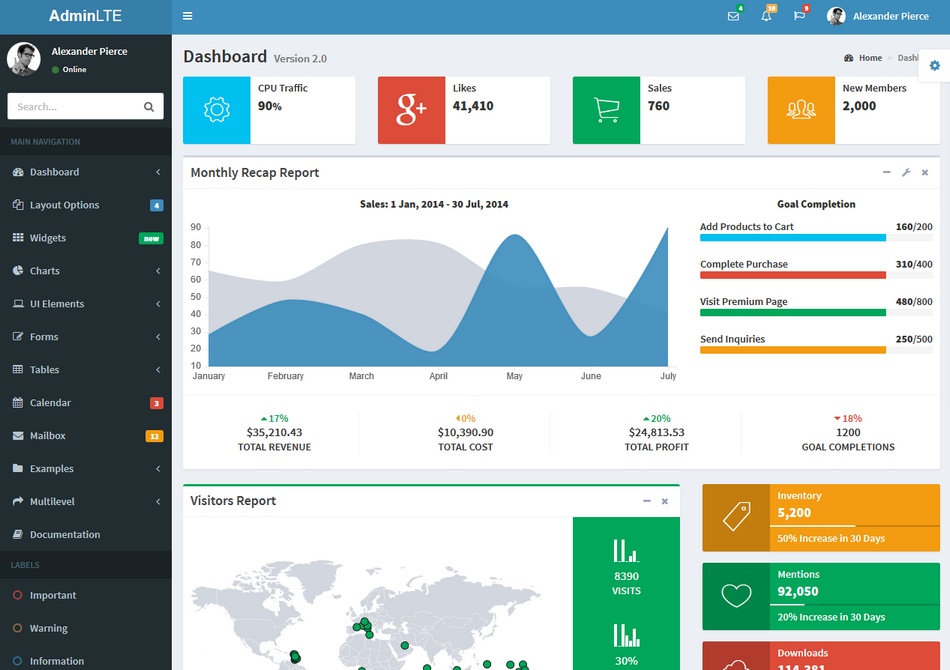Open Mailbox from the sidebar
Screen dimensions: 950x670
(50, 435)
